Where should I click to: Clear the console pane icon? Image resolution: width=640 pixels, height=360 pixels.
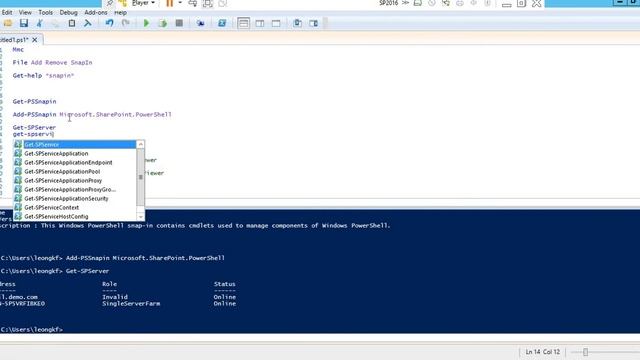[88, 23]
